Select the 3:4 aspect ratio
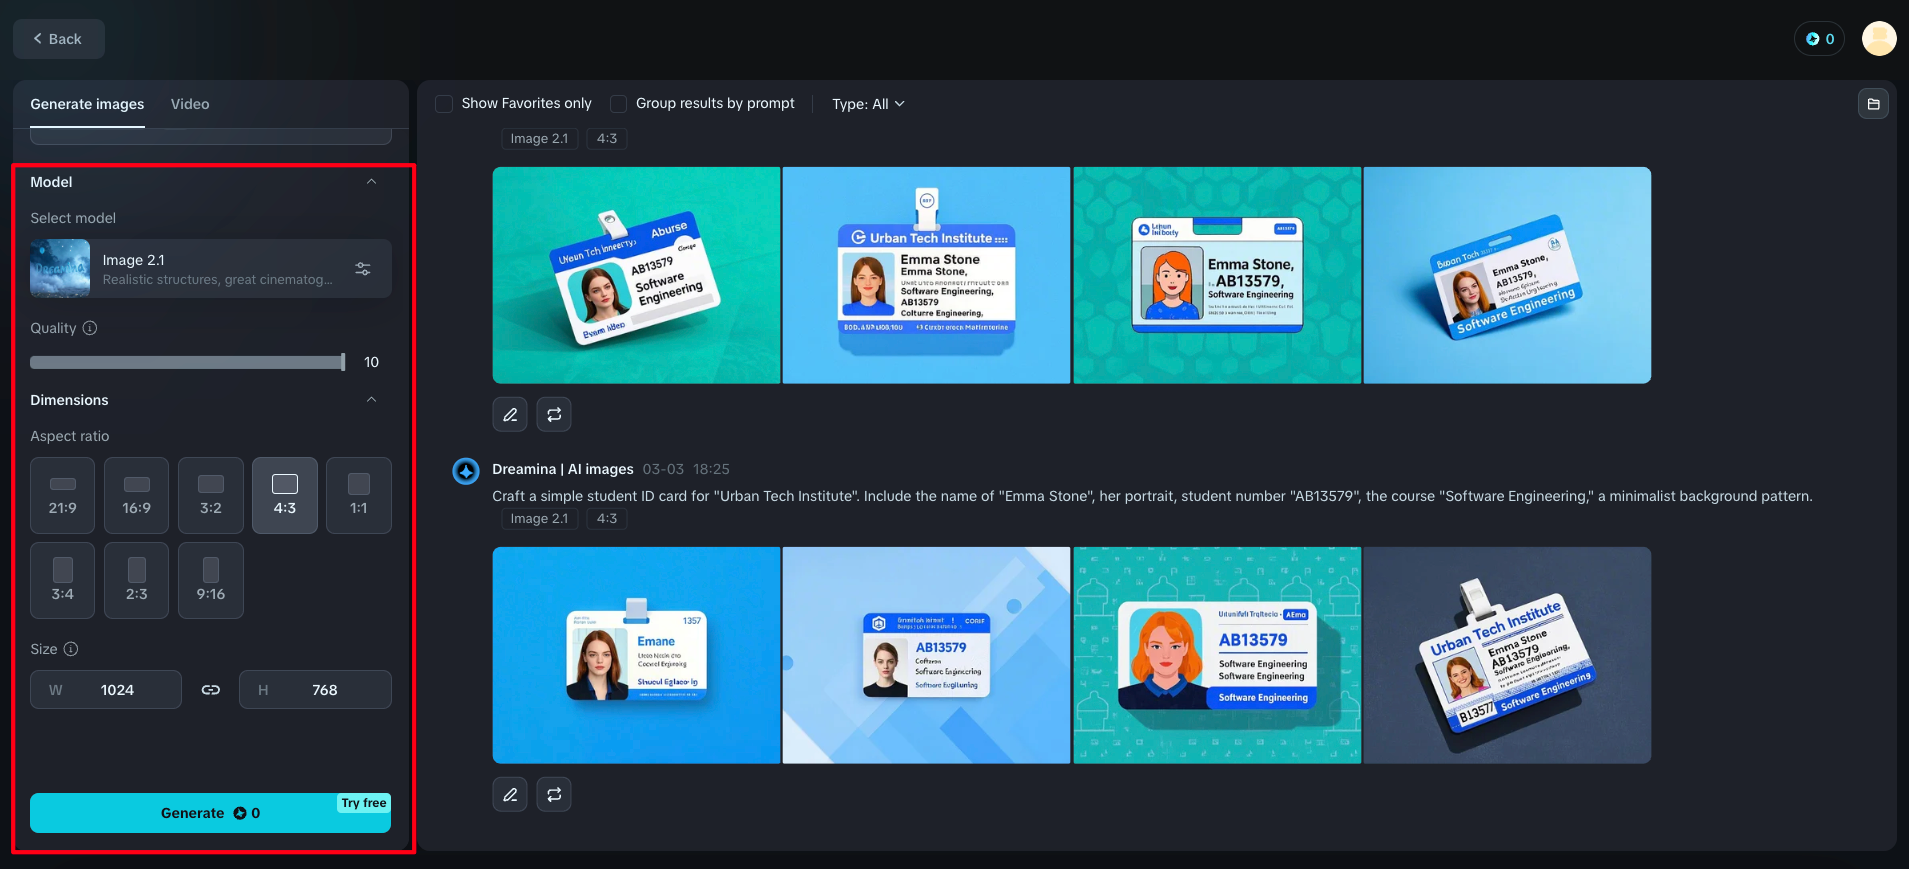The width and height of the screenshot is (1909, 869). [x=62, y=580]
